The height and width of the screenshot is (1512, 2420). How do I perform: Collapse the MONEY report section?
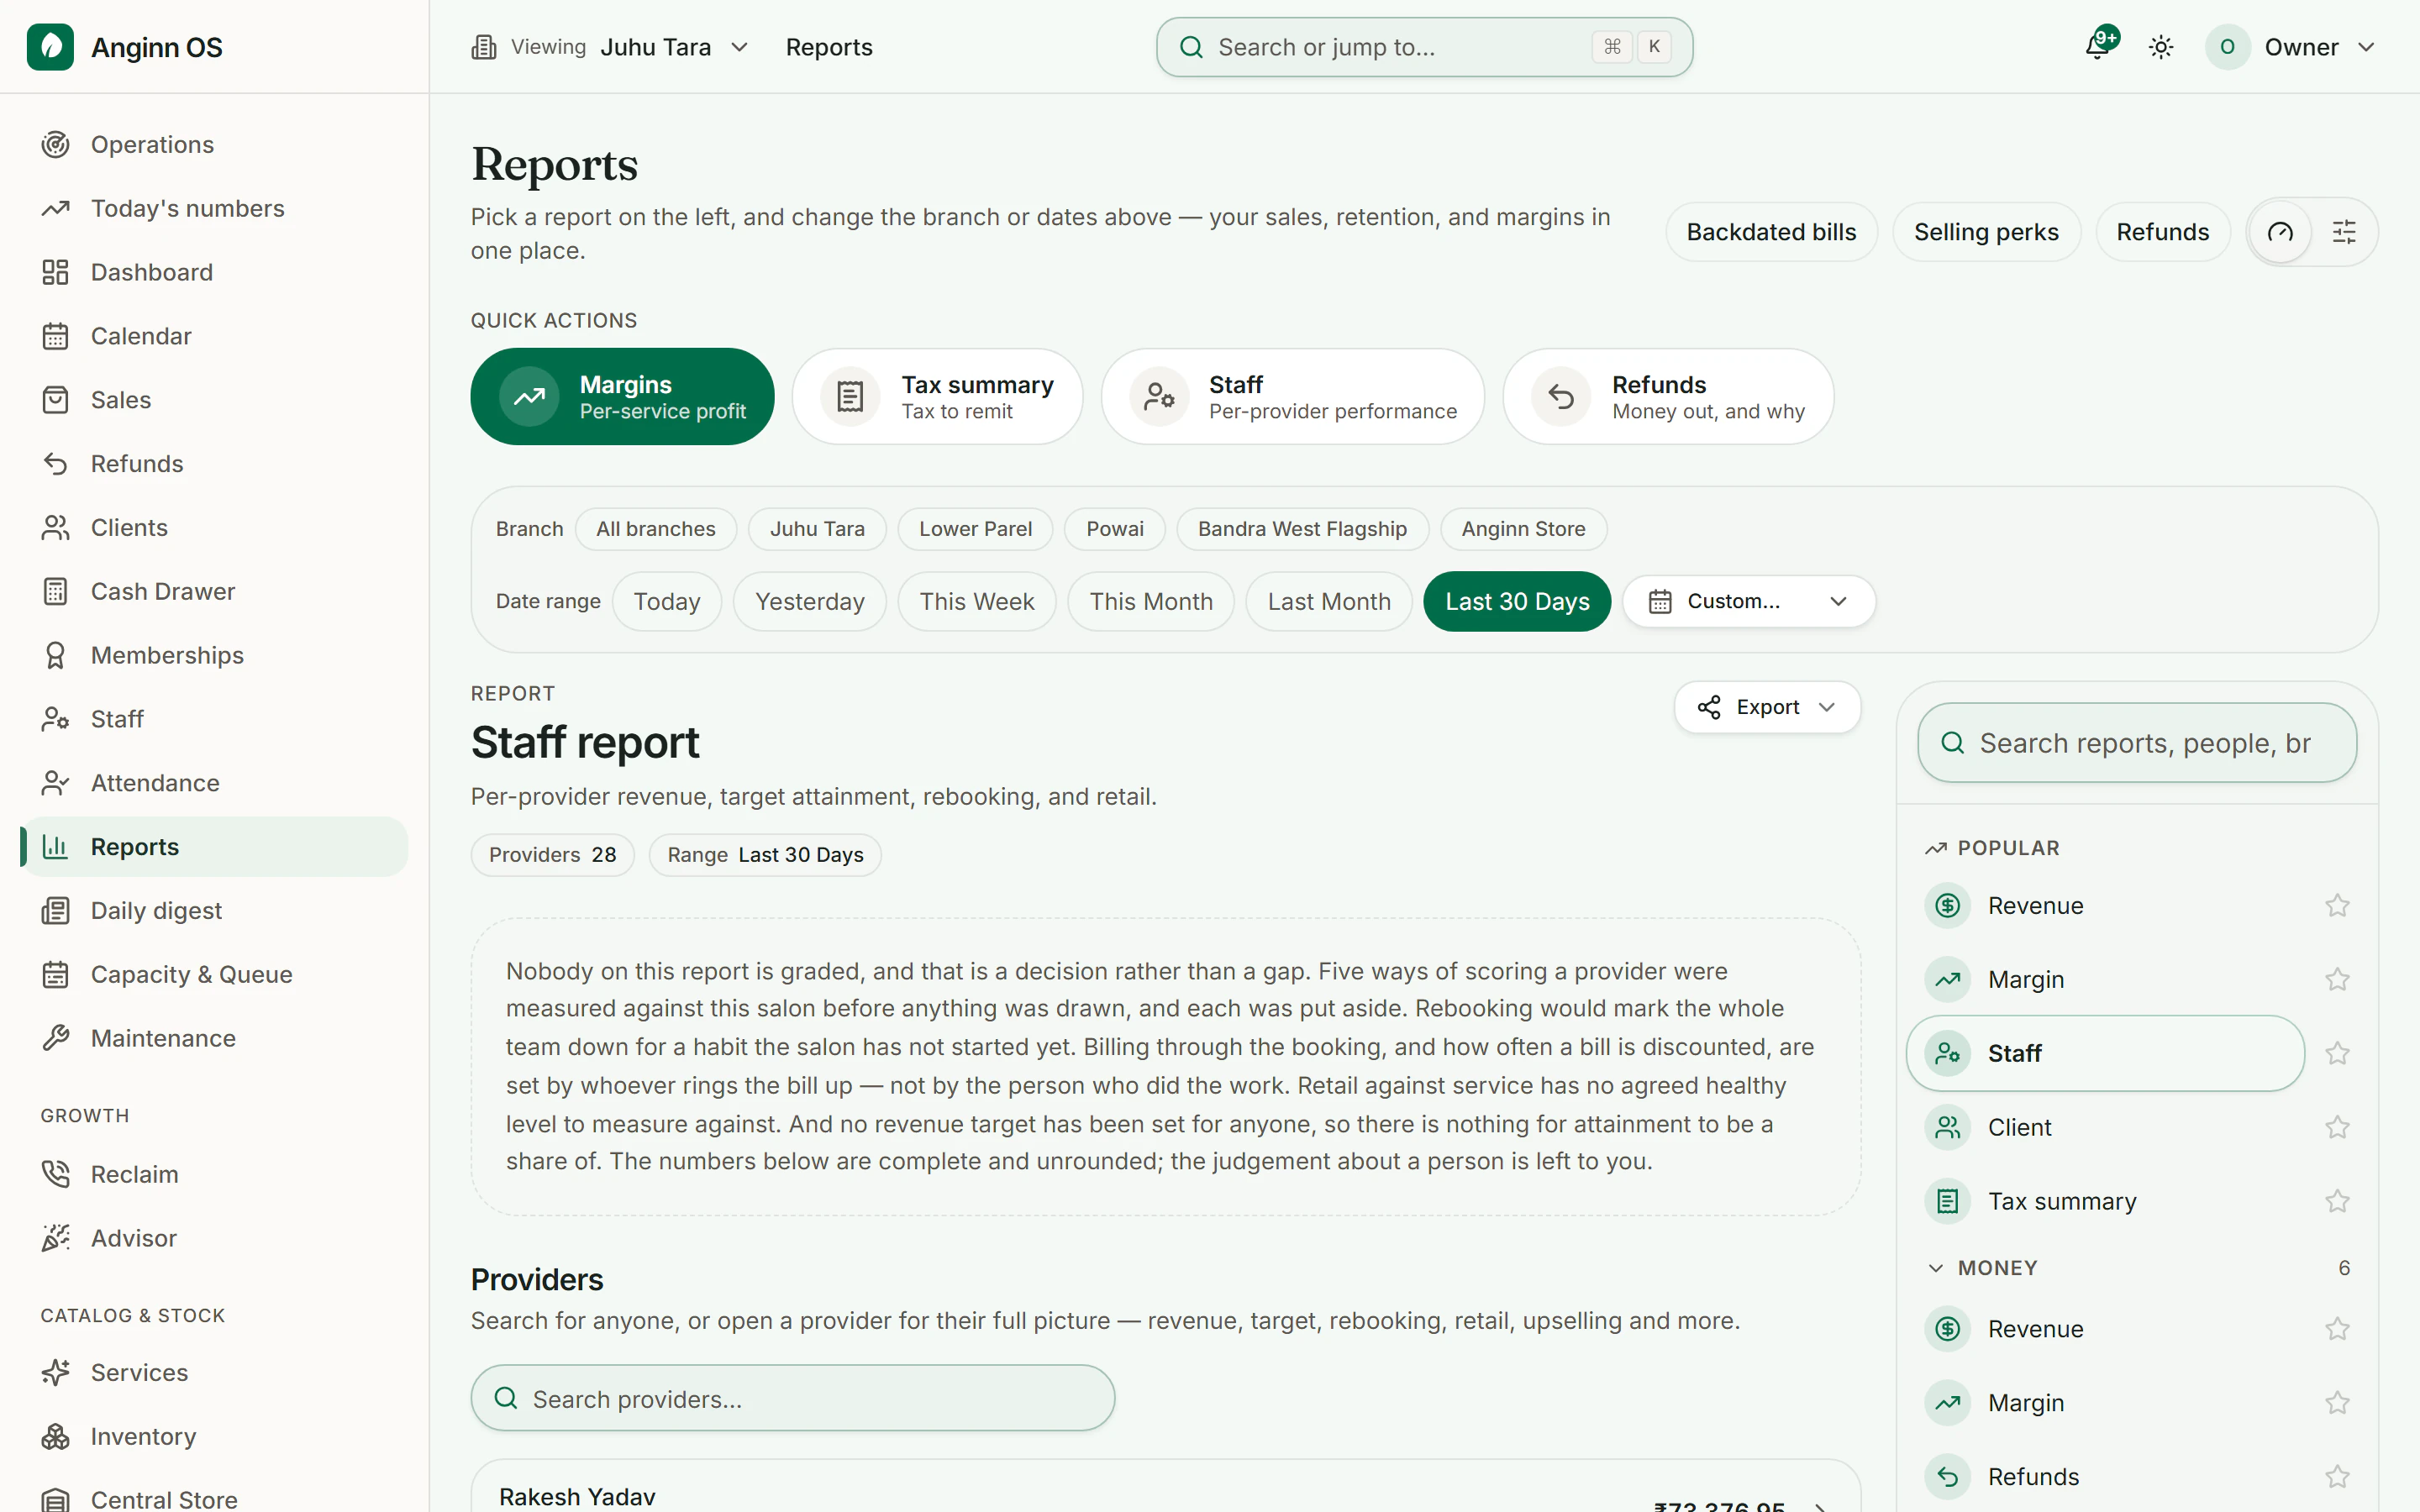[x=2137, y=1268]
